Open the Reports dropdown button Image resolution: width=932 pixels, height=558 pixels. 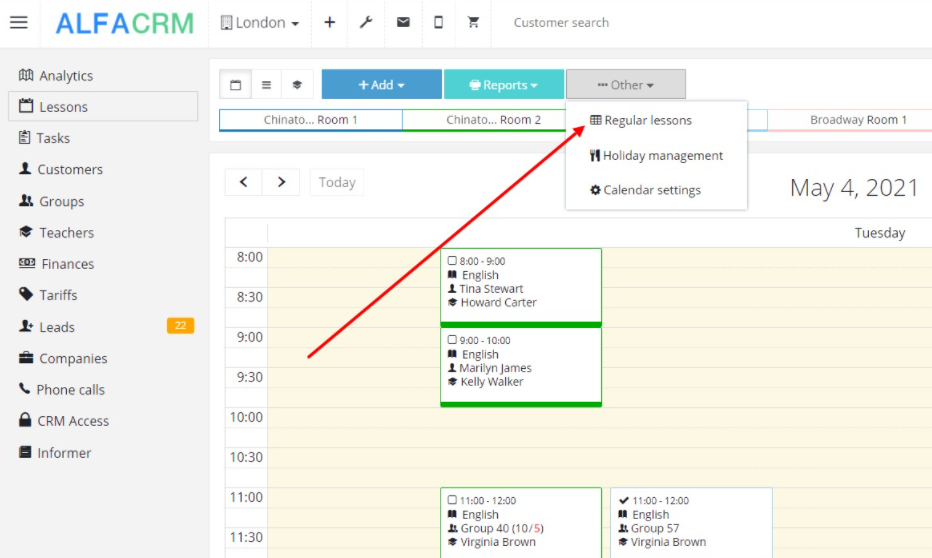click(503, 84)
